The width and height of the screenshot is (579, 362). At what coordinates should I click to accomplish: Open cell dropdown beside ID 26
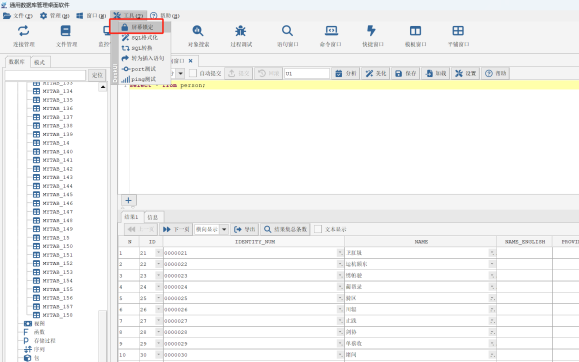[158, 309]
